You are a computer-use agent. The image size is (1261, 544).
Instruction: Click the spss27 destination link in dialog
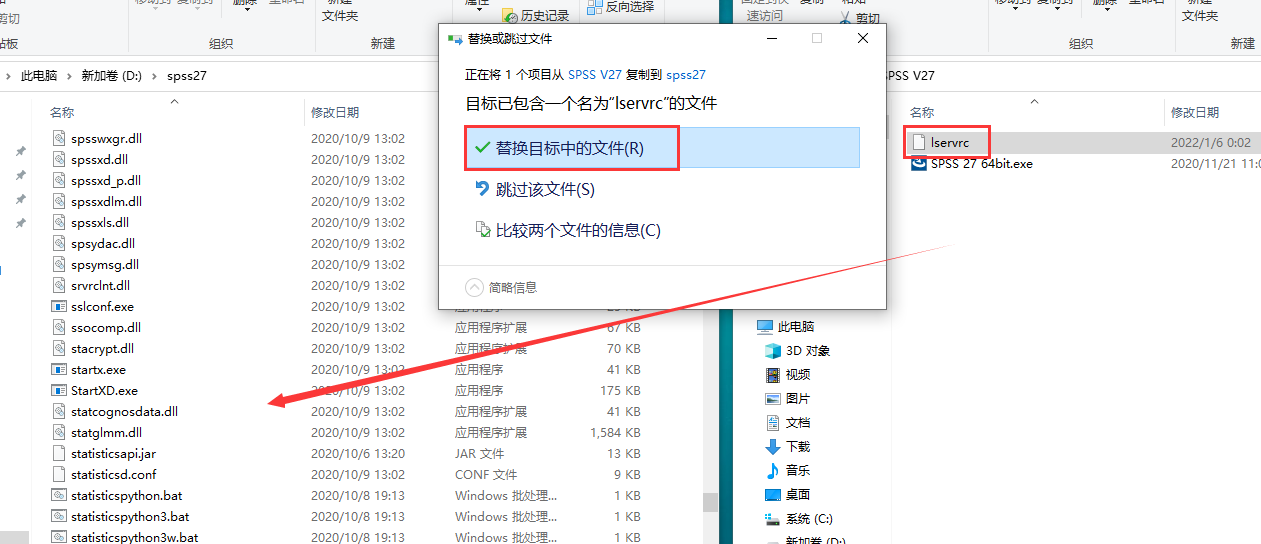(686, 75)
